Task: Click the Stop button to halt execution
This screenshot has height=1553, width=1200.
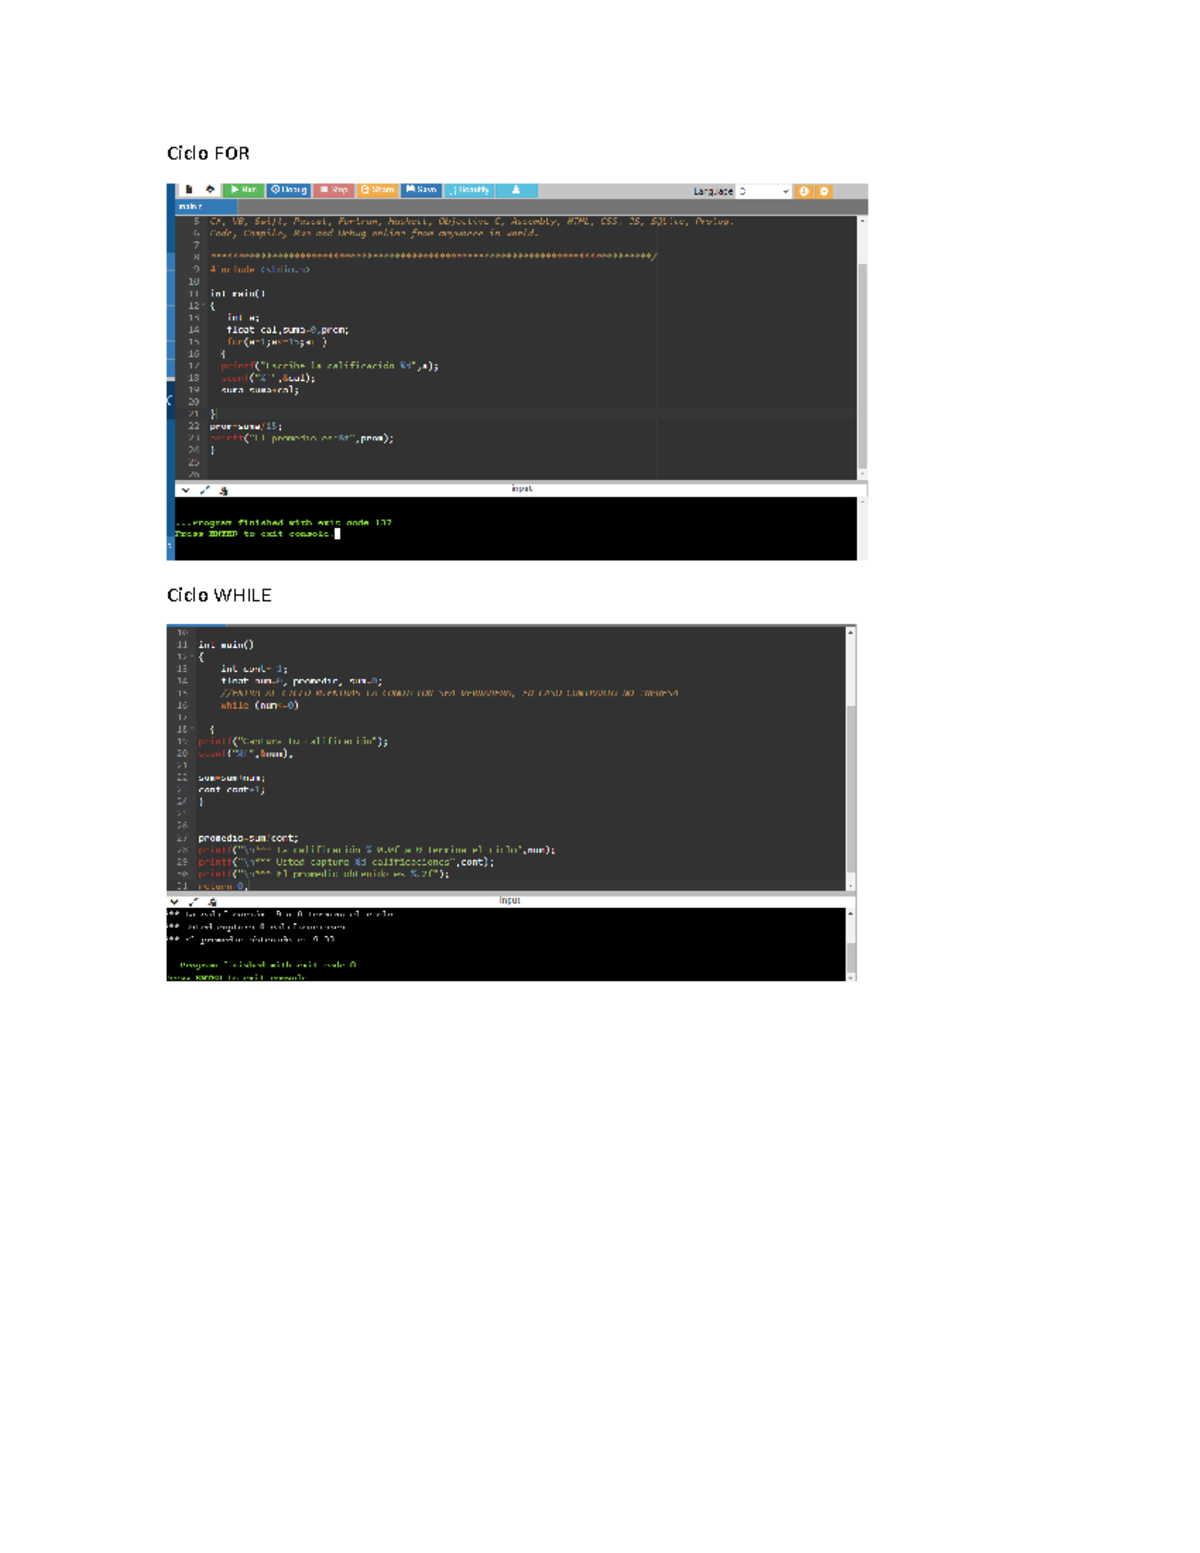Action: pyautogui.click(x=333, y=189)
